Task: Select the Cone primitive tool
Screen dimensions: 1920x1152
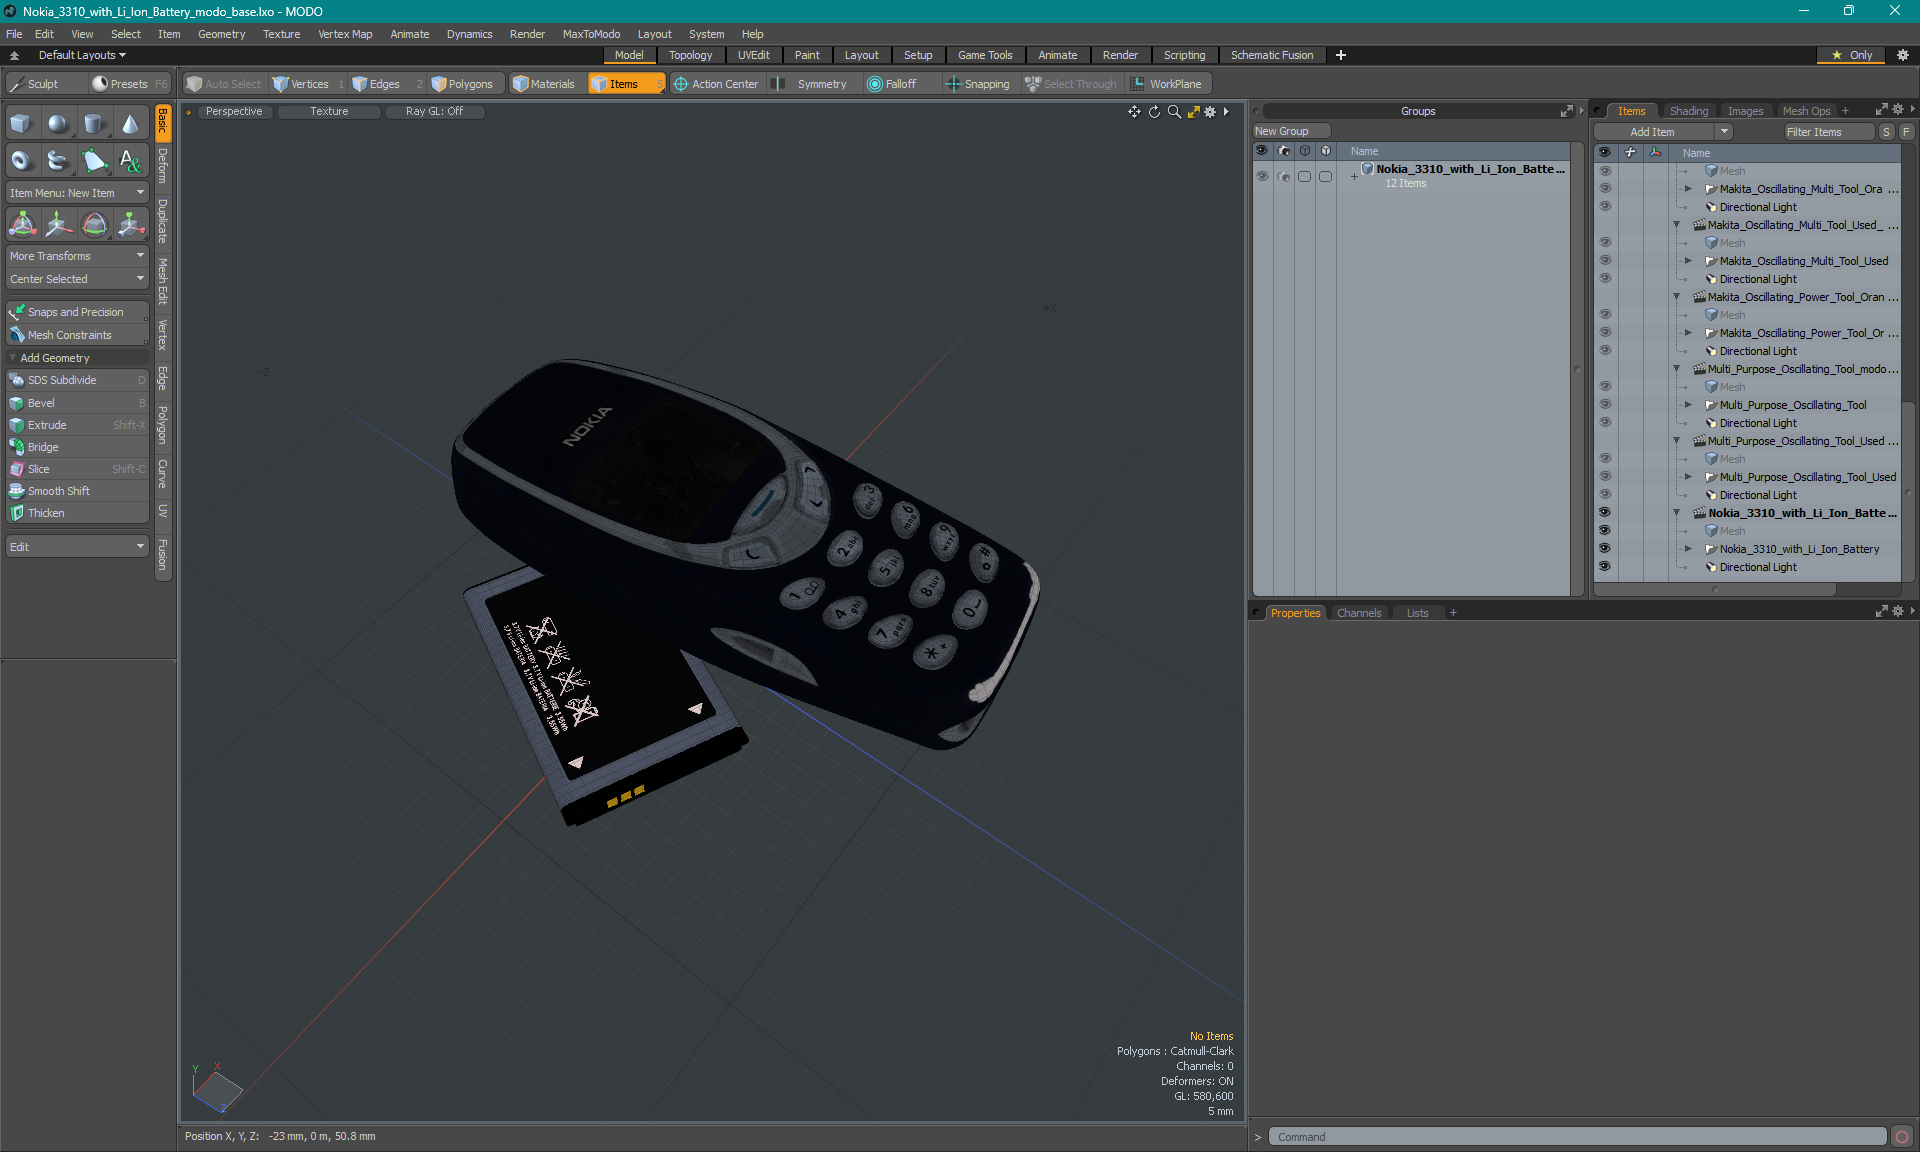Action: (x=130, y=124)
